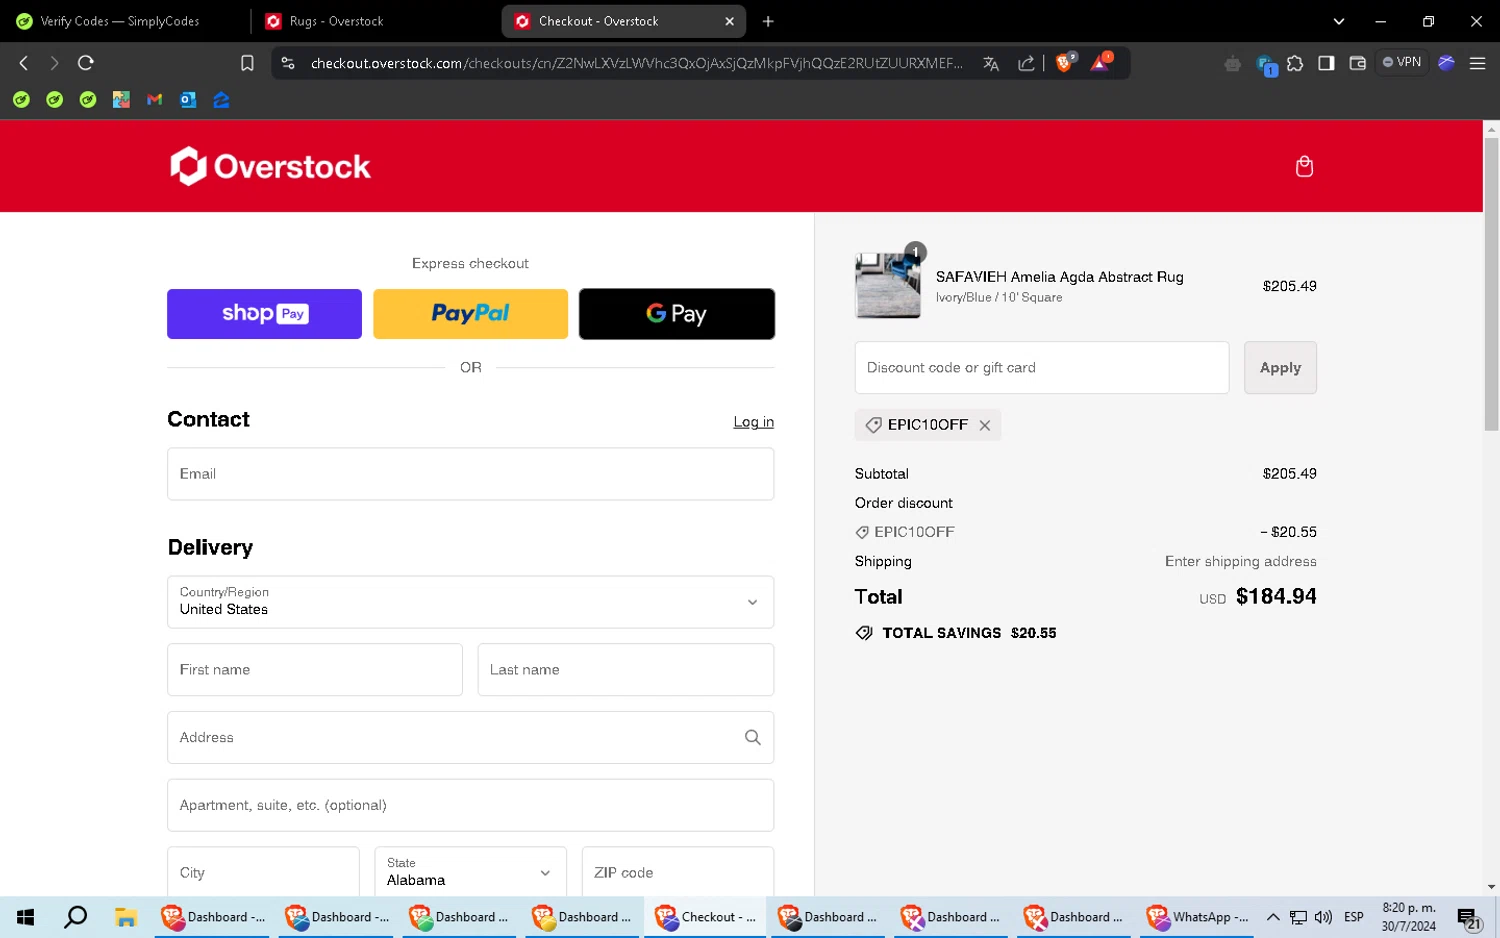Click the City input field
Viewport: 1500px width, 938px height.
(263, 872)
